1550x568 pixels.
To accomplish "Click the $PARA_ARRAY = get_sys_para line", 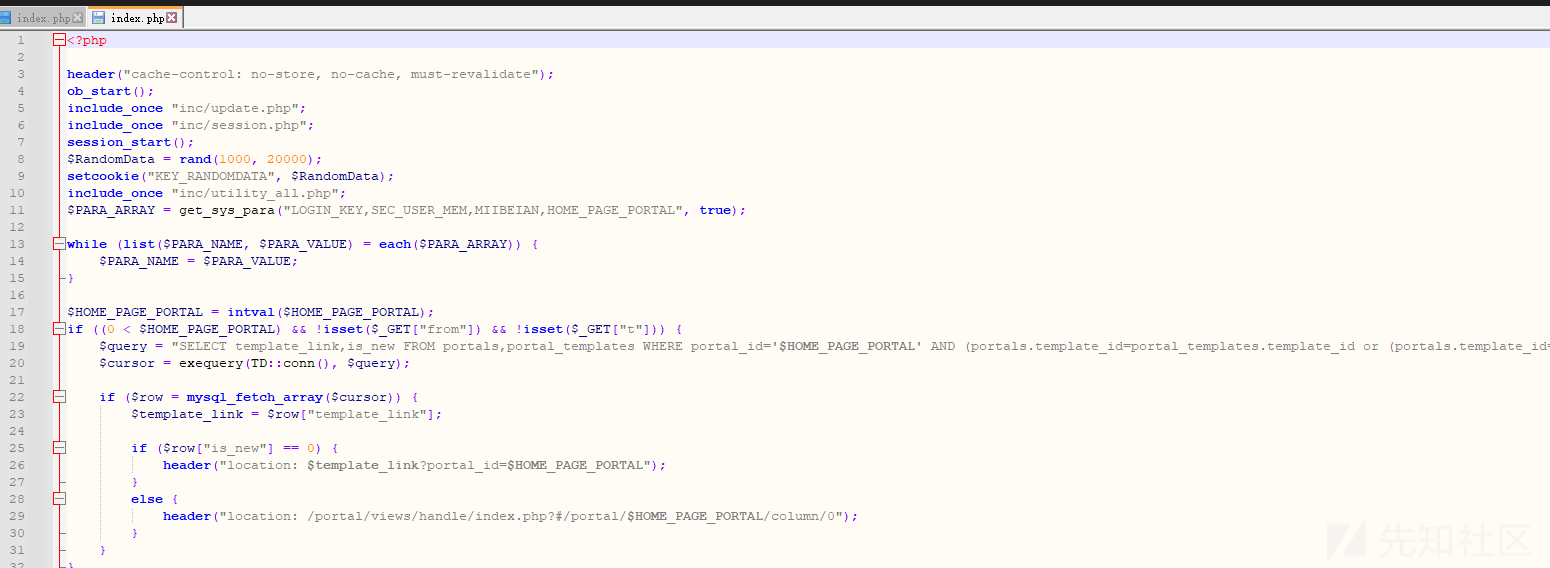I will click(x=407, y=210).
